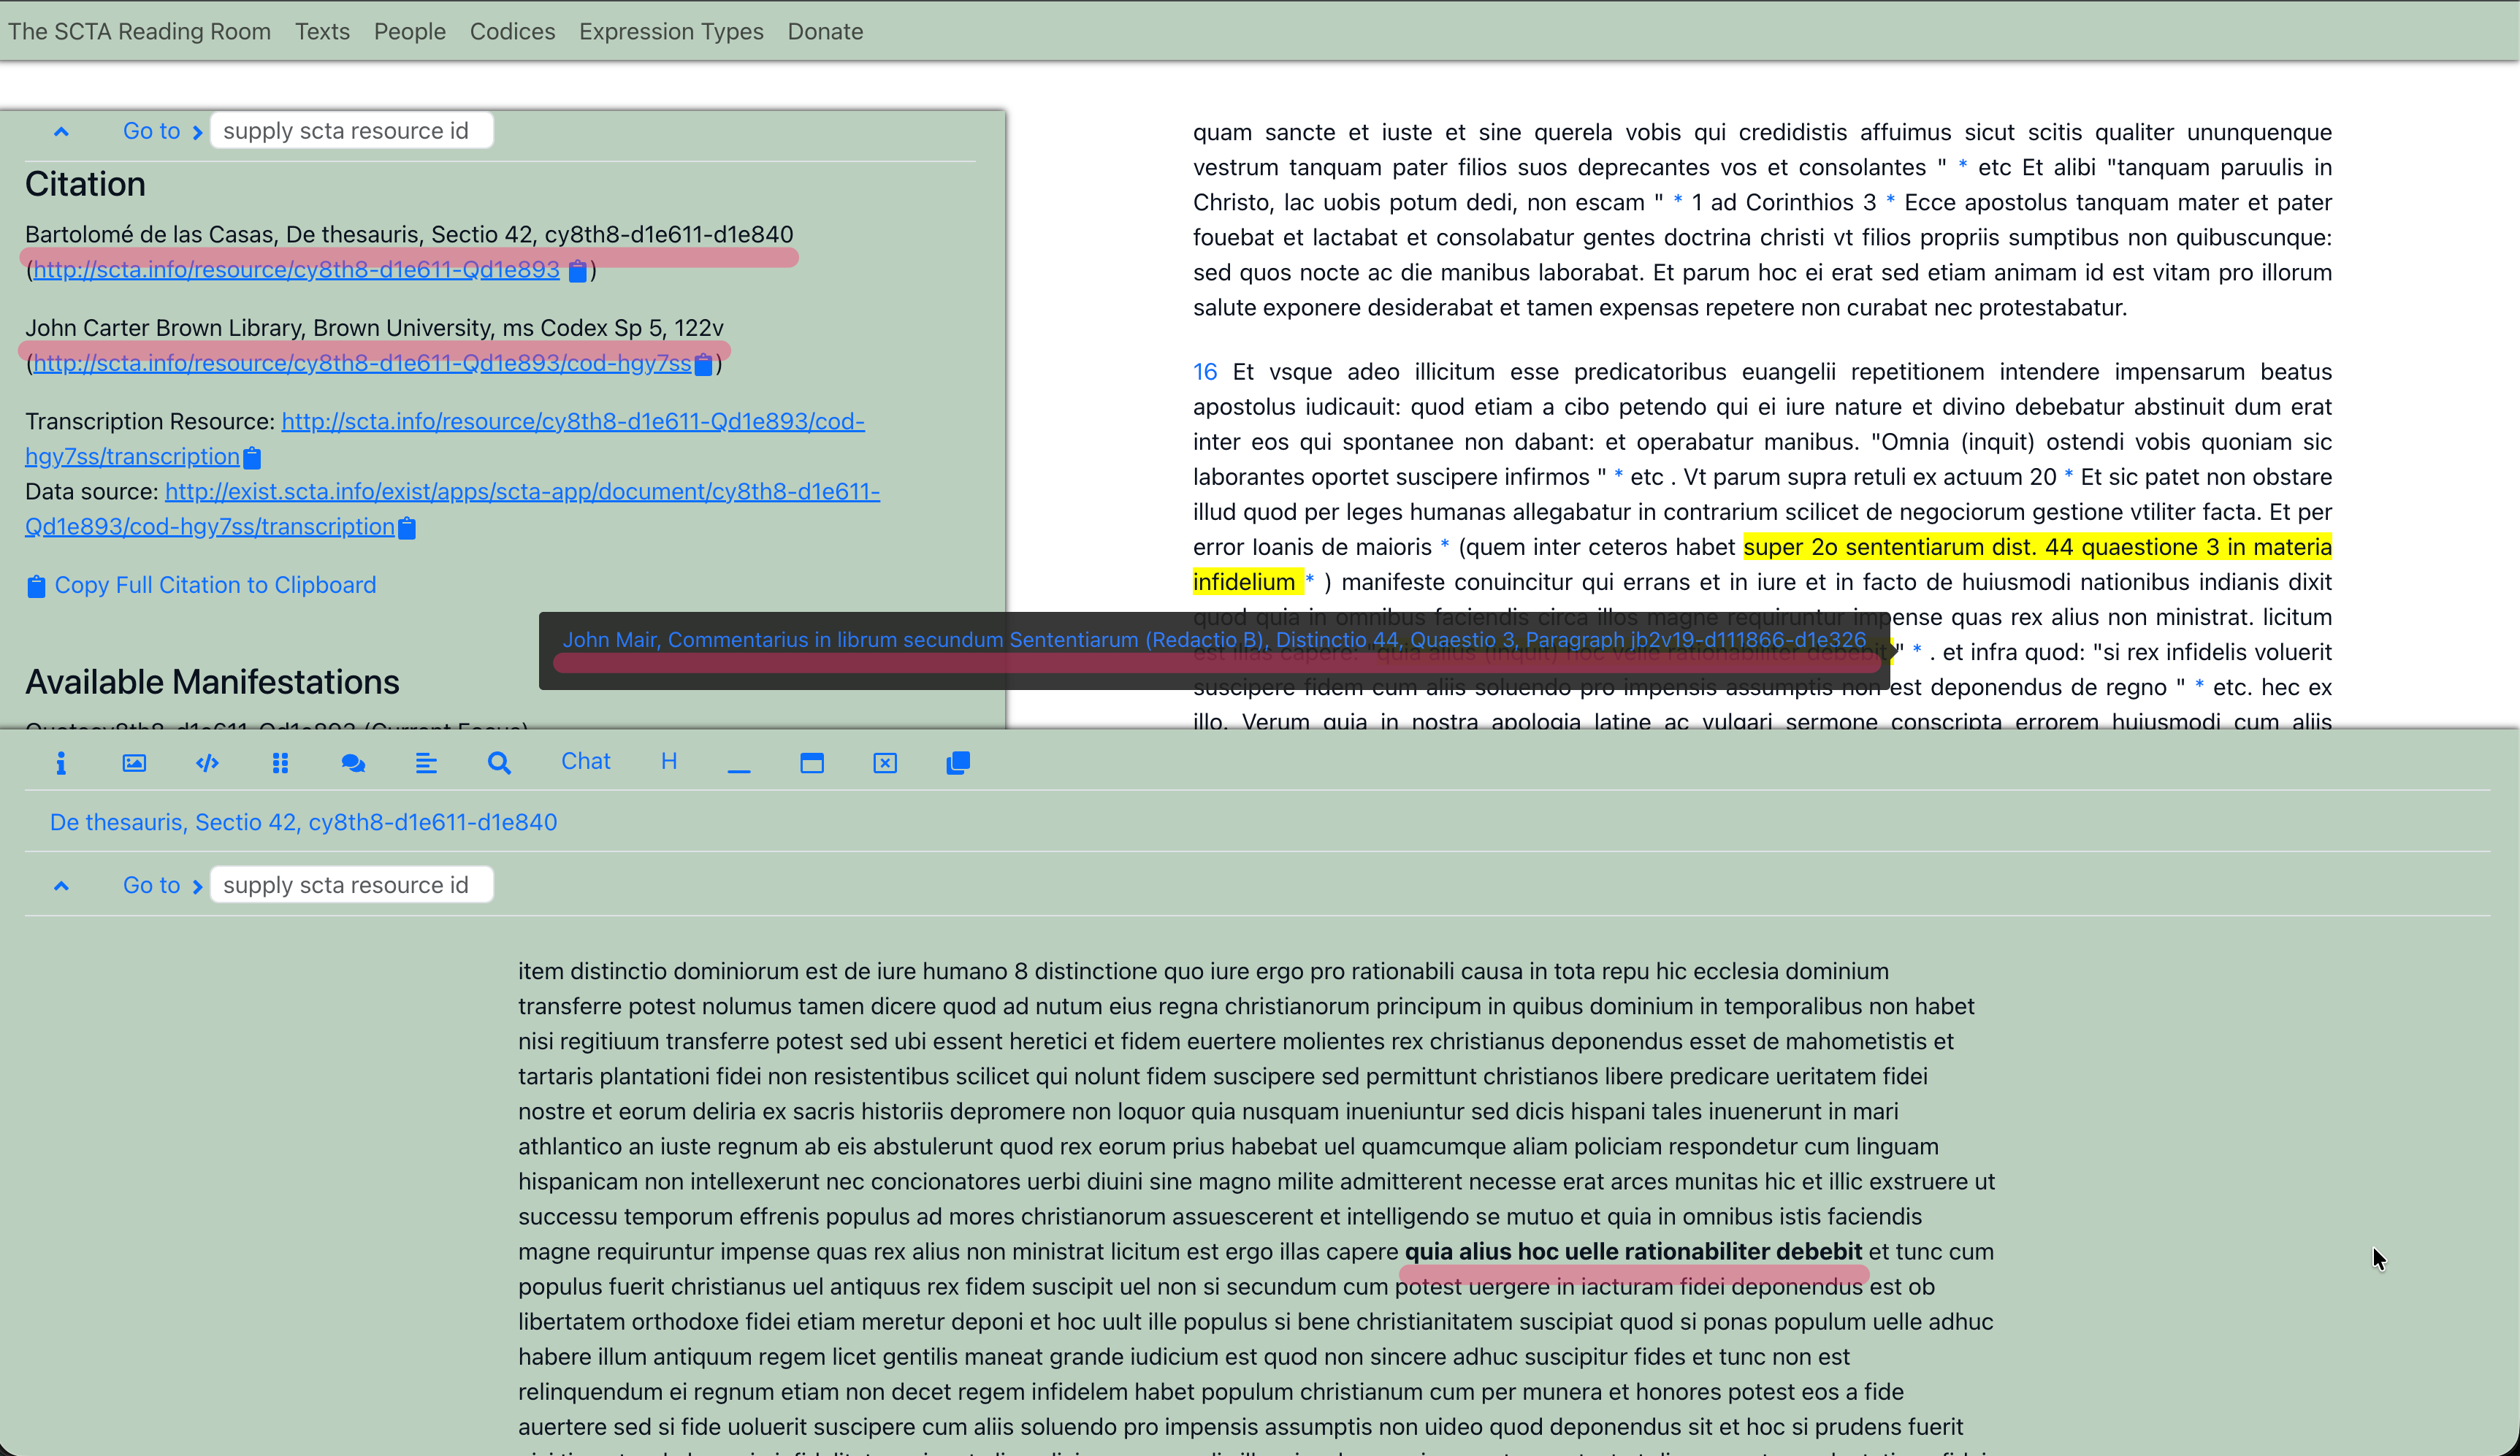Maximize the bottom panel window icon
The width and height of the screenshot is (2520, 1456).
[x=812, y=763]
